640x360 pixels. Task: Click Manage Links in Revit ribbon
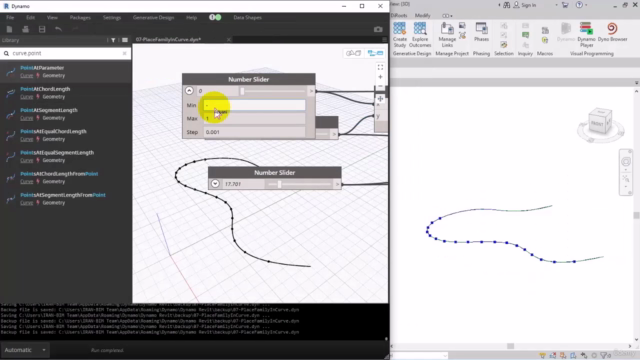click(x=447, y=35)
